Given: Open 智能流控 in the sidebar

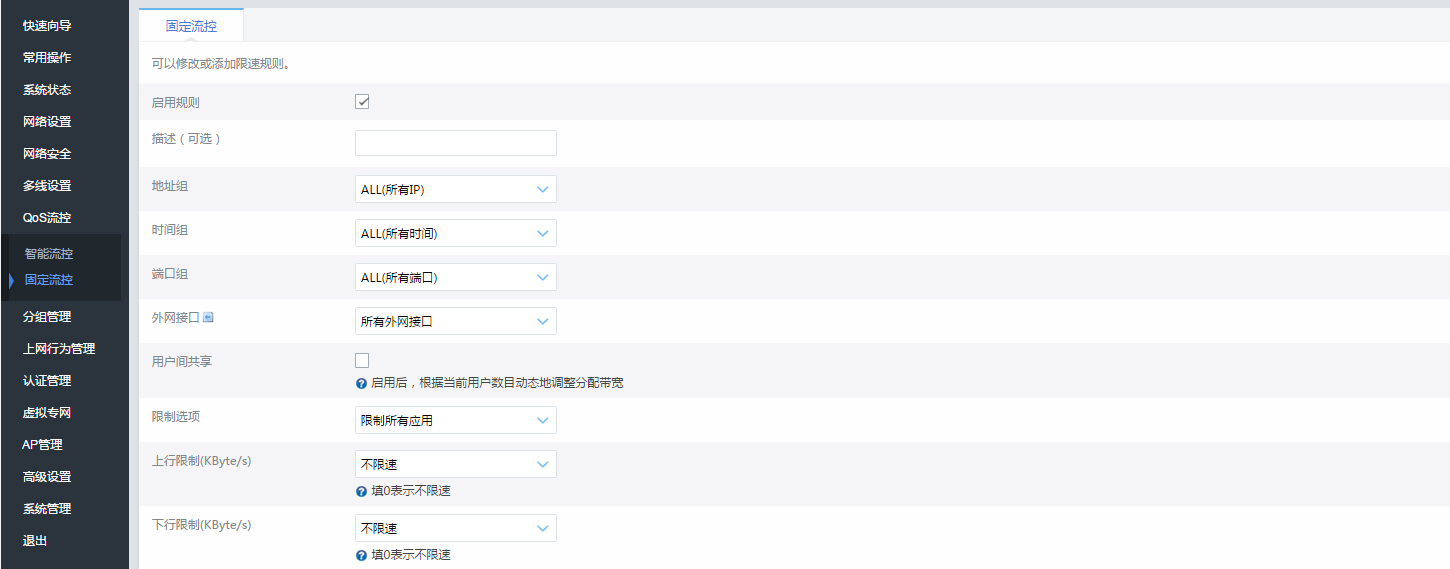Looking at the screenshot, I should [49, 254].
